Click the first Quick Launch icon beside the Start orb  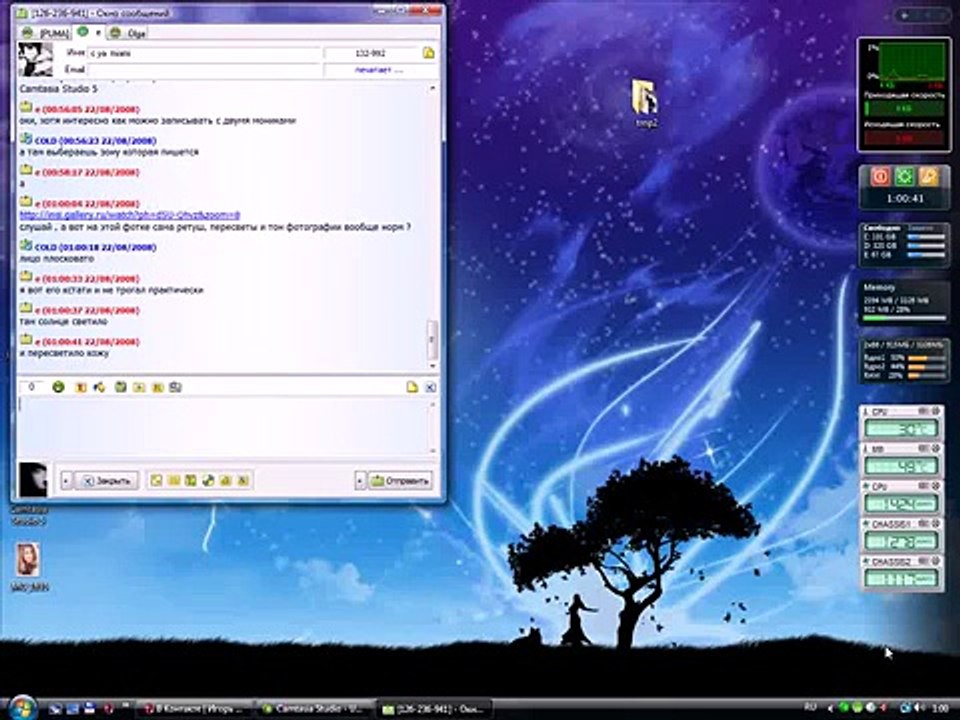(x=55, y=708)
